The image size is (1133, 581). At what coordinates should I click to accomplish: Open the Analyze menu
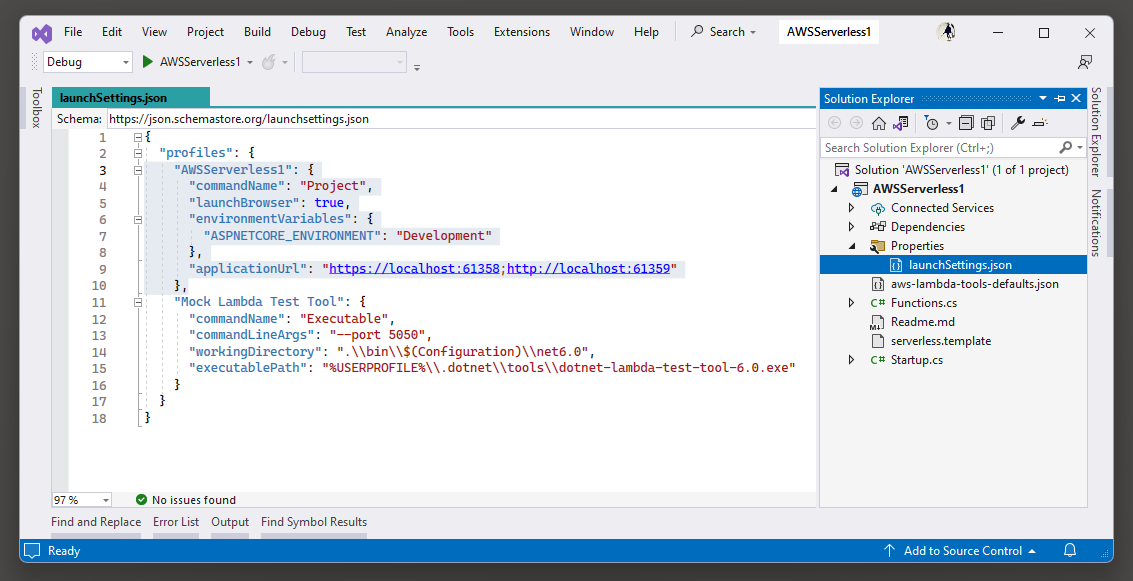[x=406, y=32]
